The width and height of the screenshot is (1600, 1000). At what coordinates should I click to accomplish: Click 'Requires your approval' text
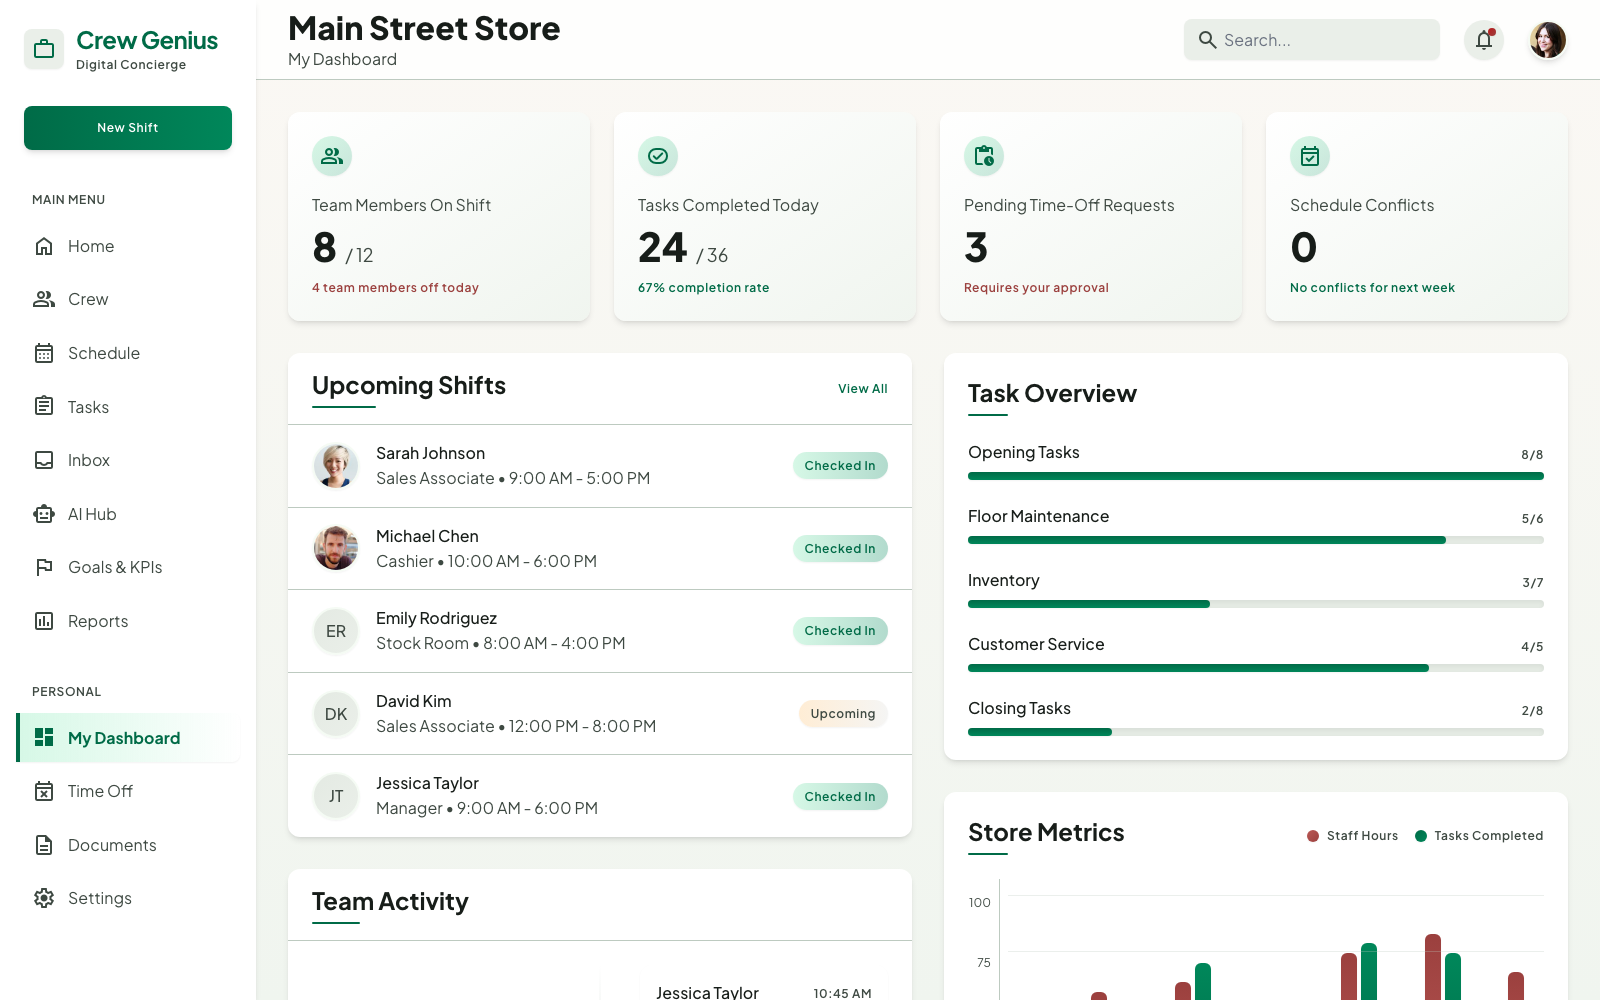click(x=1036, y=288)
